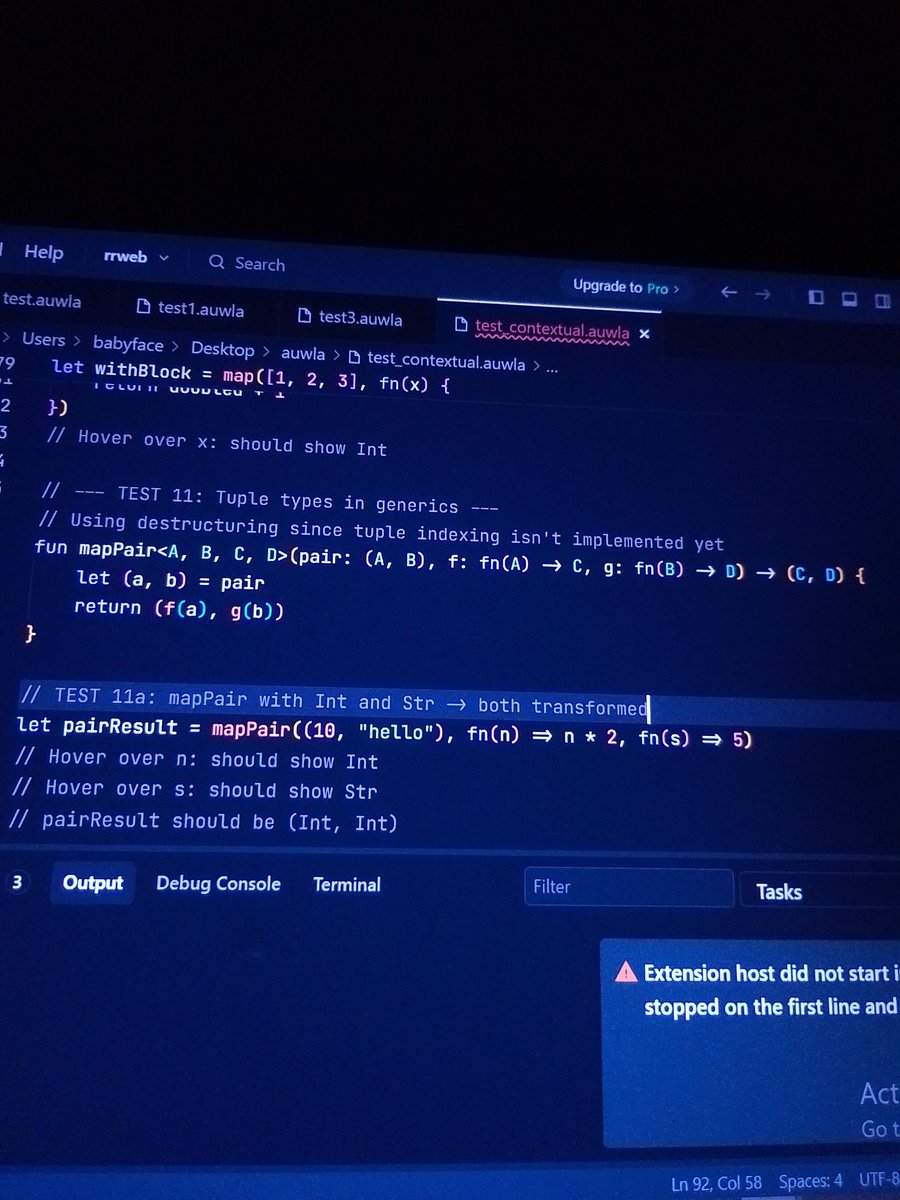Click file icon on test_contextual.auwla tab
Viewport: 900px width, 1200px height.
coord(461,324)
